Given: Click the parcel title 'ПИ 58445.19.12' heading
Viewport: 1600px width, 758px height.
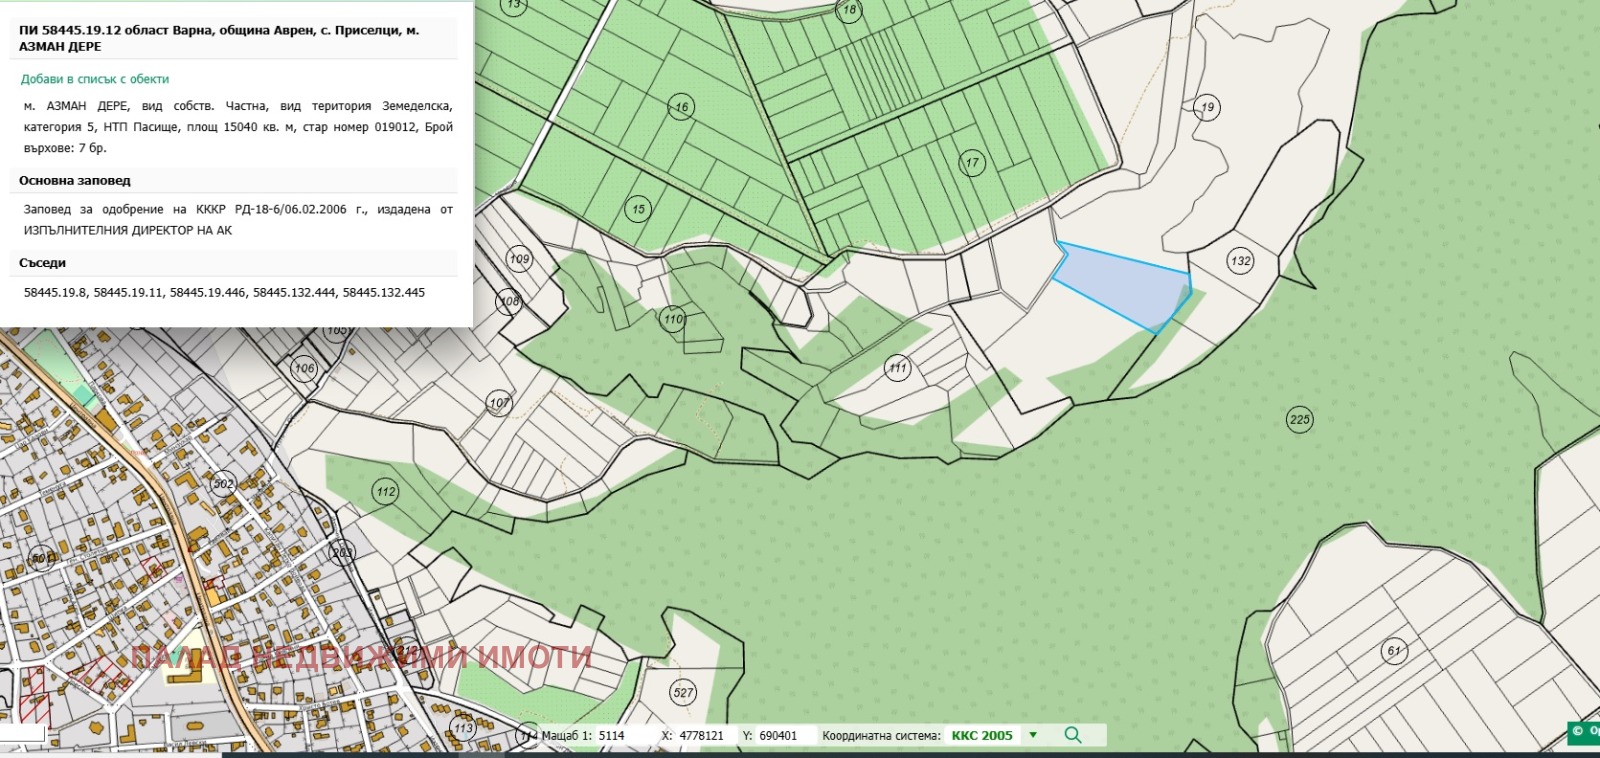Looking at the screenshot, I should [219, 38].
